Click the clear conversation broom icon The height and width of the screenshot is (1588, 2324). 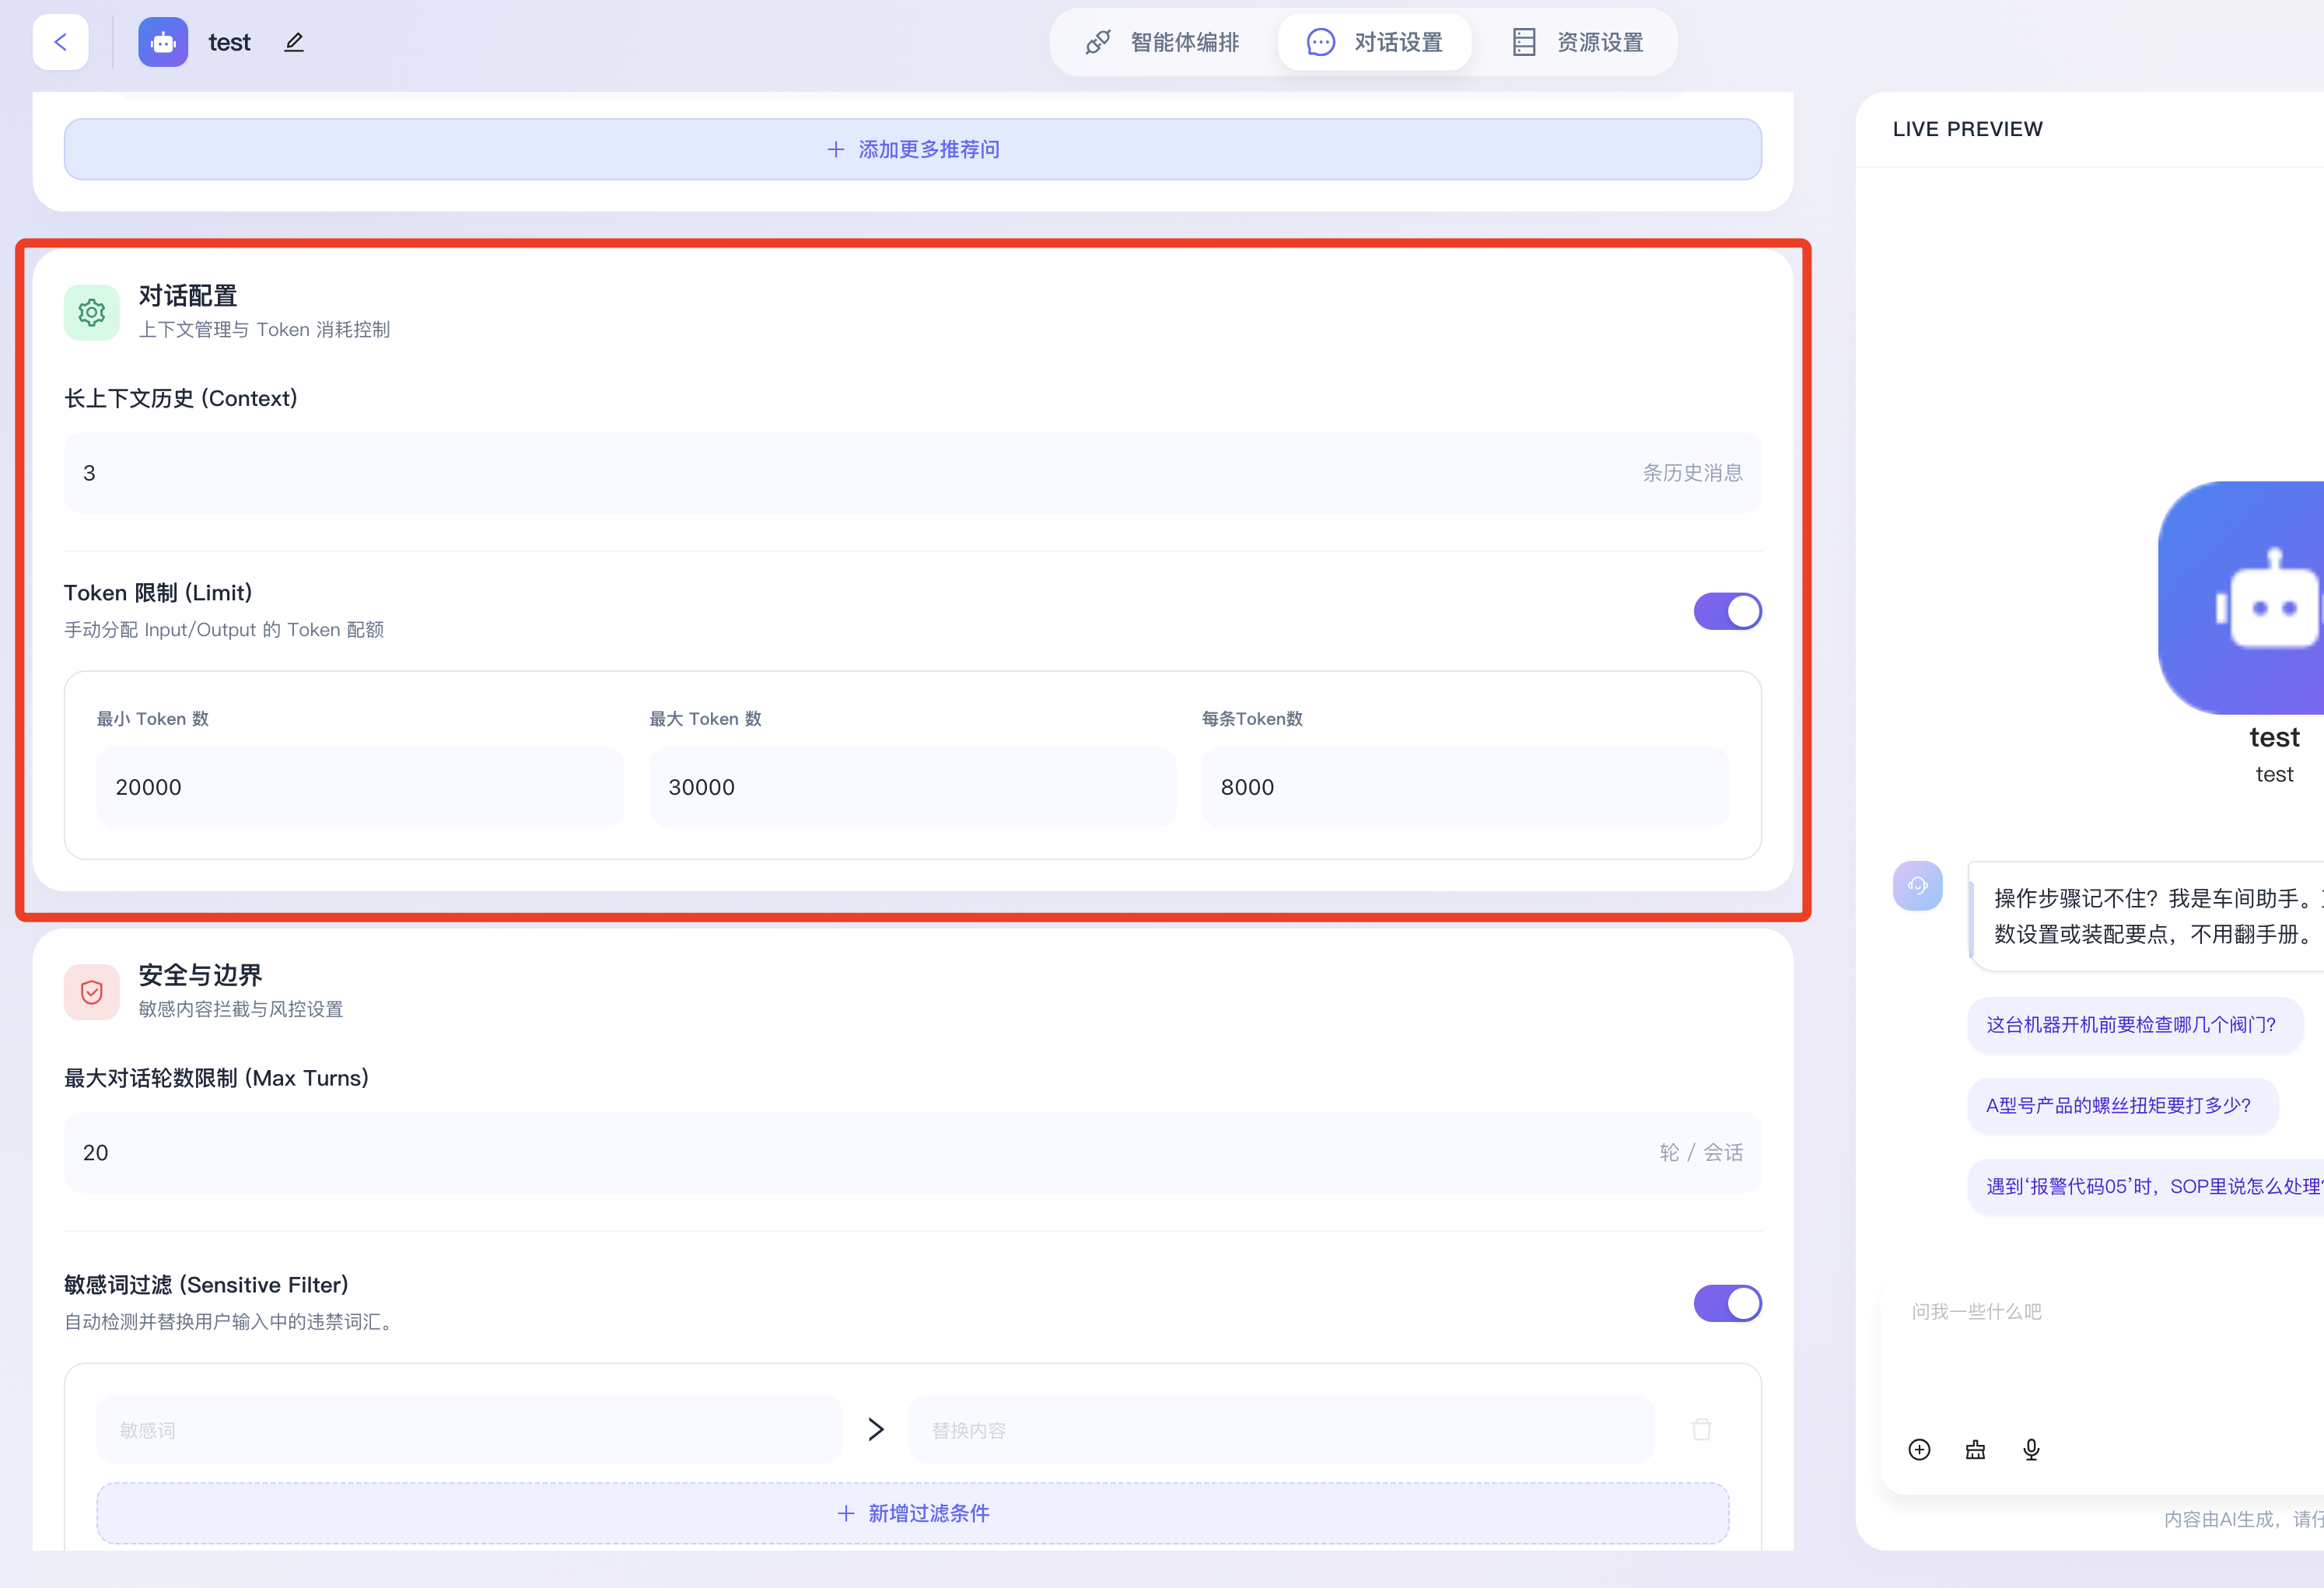click(x=1975, y=1449)
